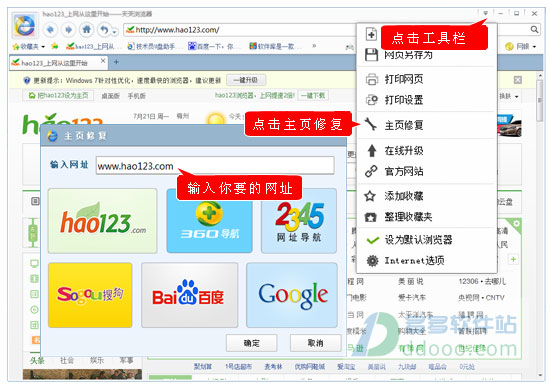
Task: Click the browser back arrow button
Action: click(x=50, y=29)
